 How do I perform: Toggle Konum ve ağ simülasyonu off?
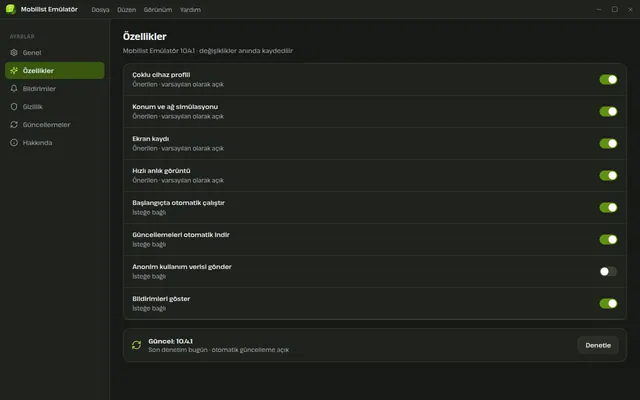pyautogui.click(x=608, y=111)
